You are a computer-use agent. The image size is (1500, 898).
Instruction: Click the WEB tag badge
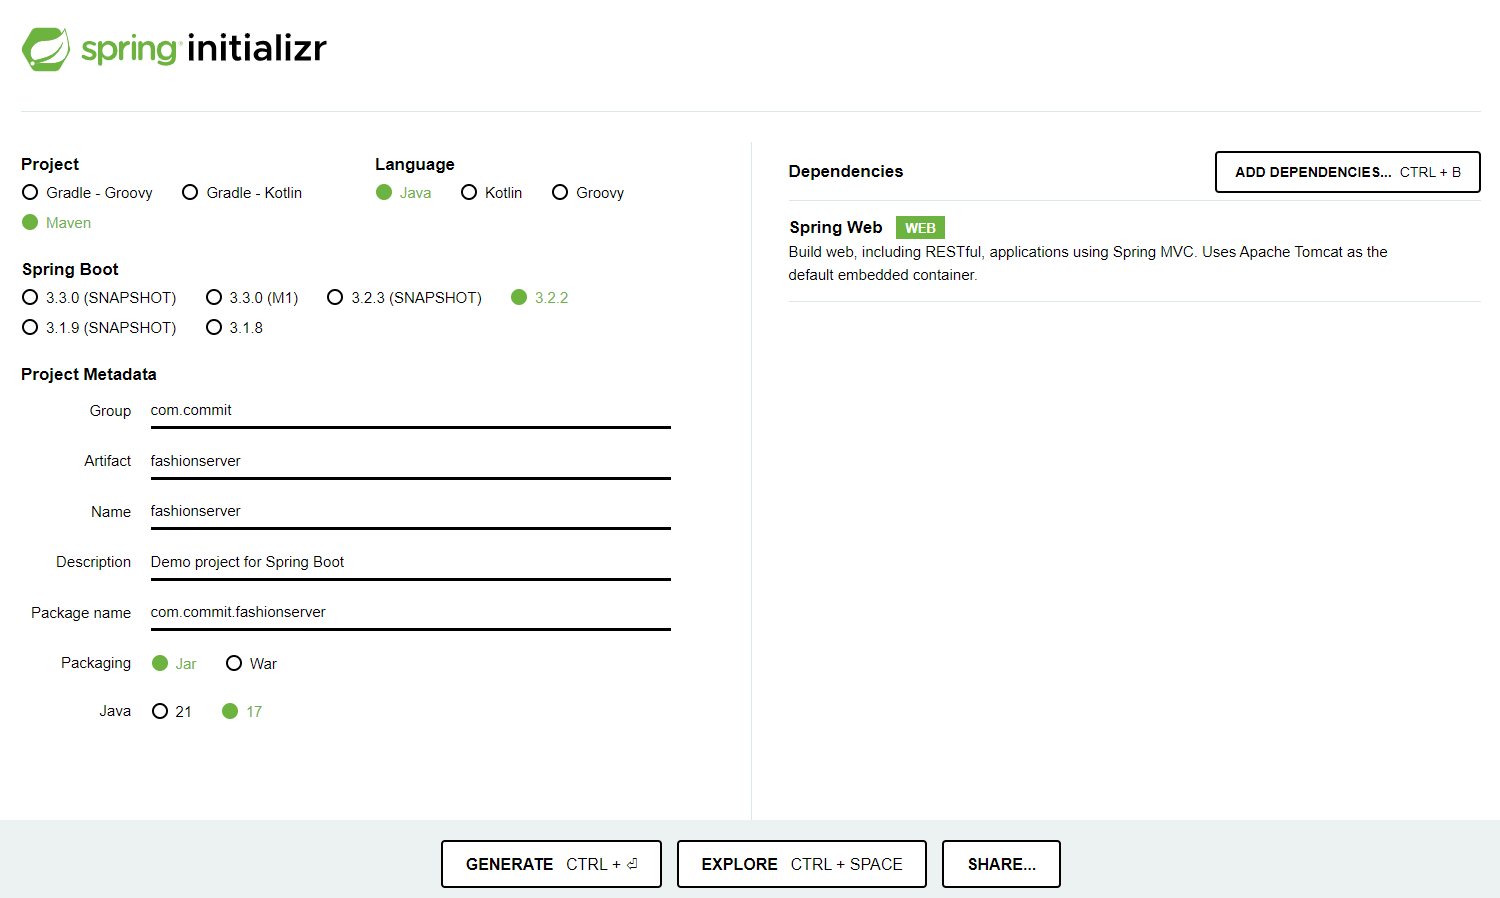coord(920,228)
